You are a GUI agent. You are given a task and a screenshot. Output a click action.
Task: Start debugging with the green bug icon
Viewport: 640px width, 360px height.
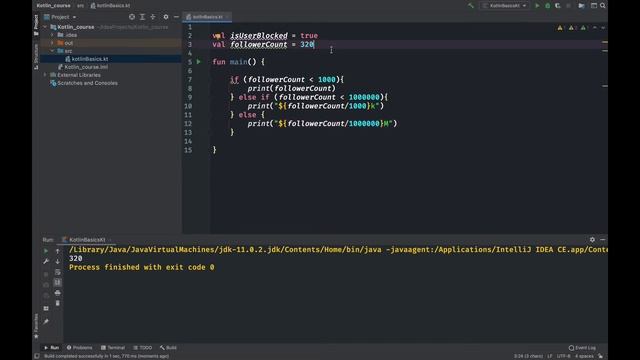(x=548, y=6)
